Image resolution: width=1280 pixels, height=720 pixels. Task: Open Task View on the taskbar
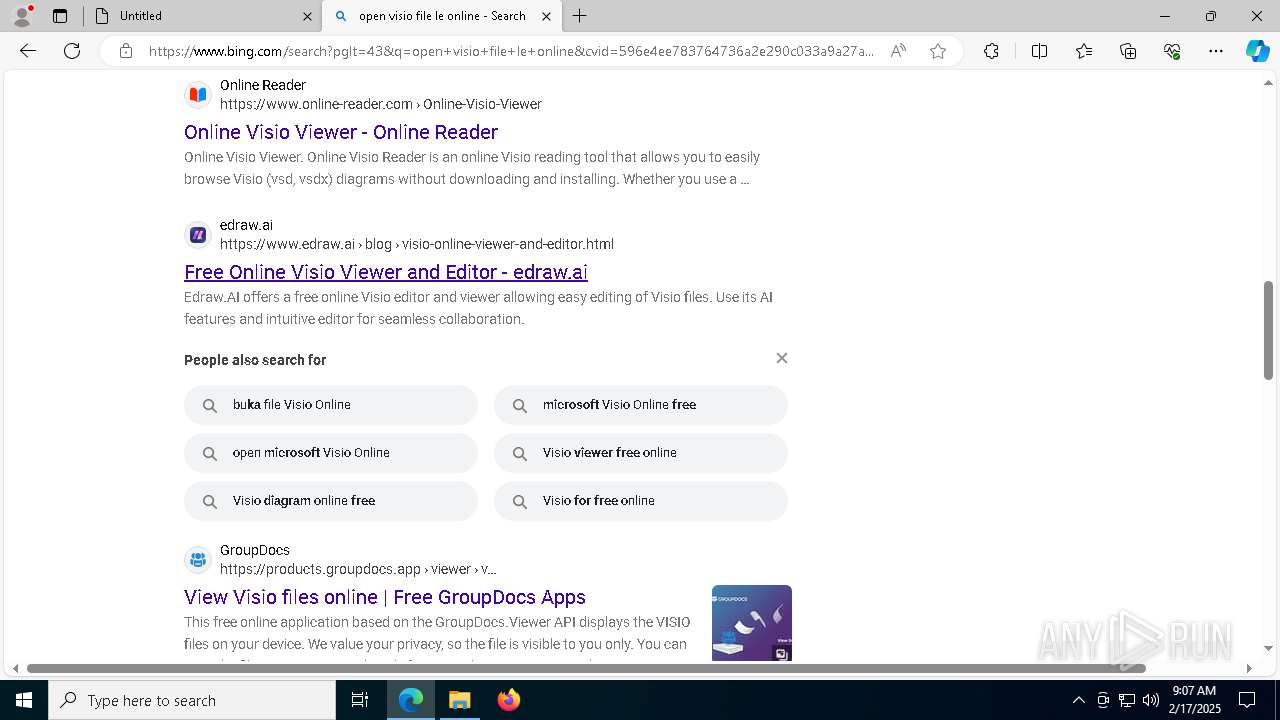[360, 700]
